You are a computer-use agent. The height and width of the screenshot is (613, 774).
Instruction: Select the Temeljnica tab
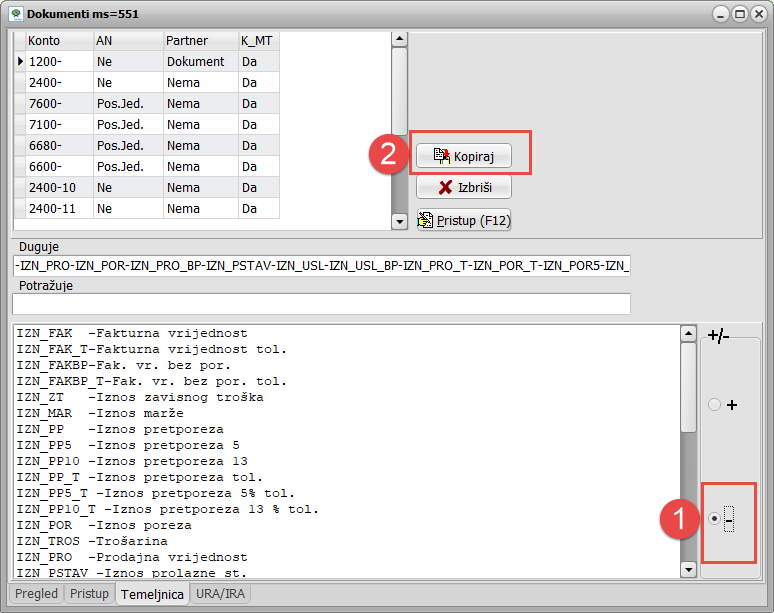coord(152,594)
